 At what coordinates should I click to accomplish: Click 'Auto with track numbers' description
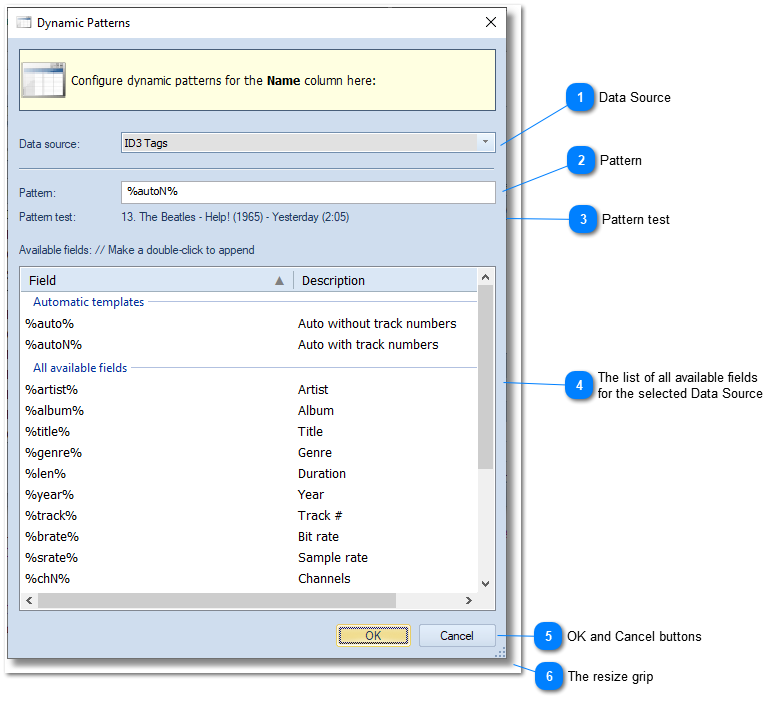coord(368,344)
